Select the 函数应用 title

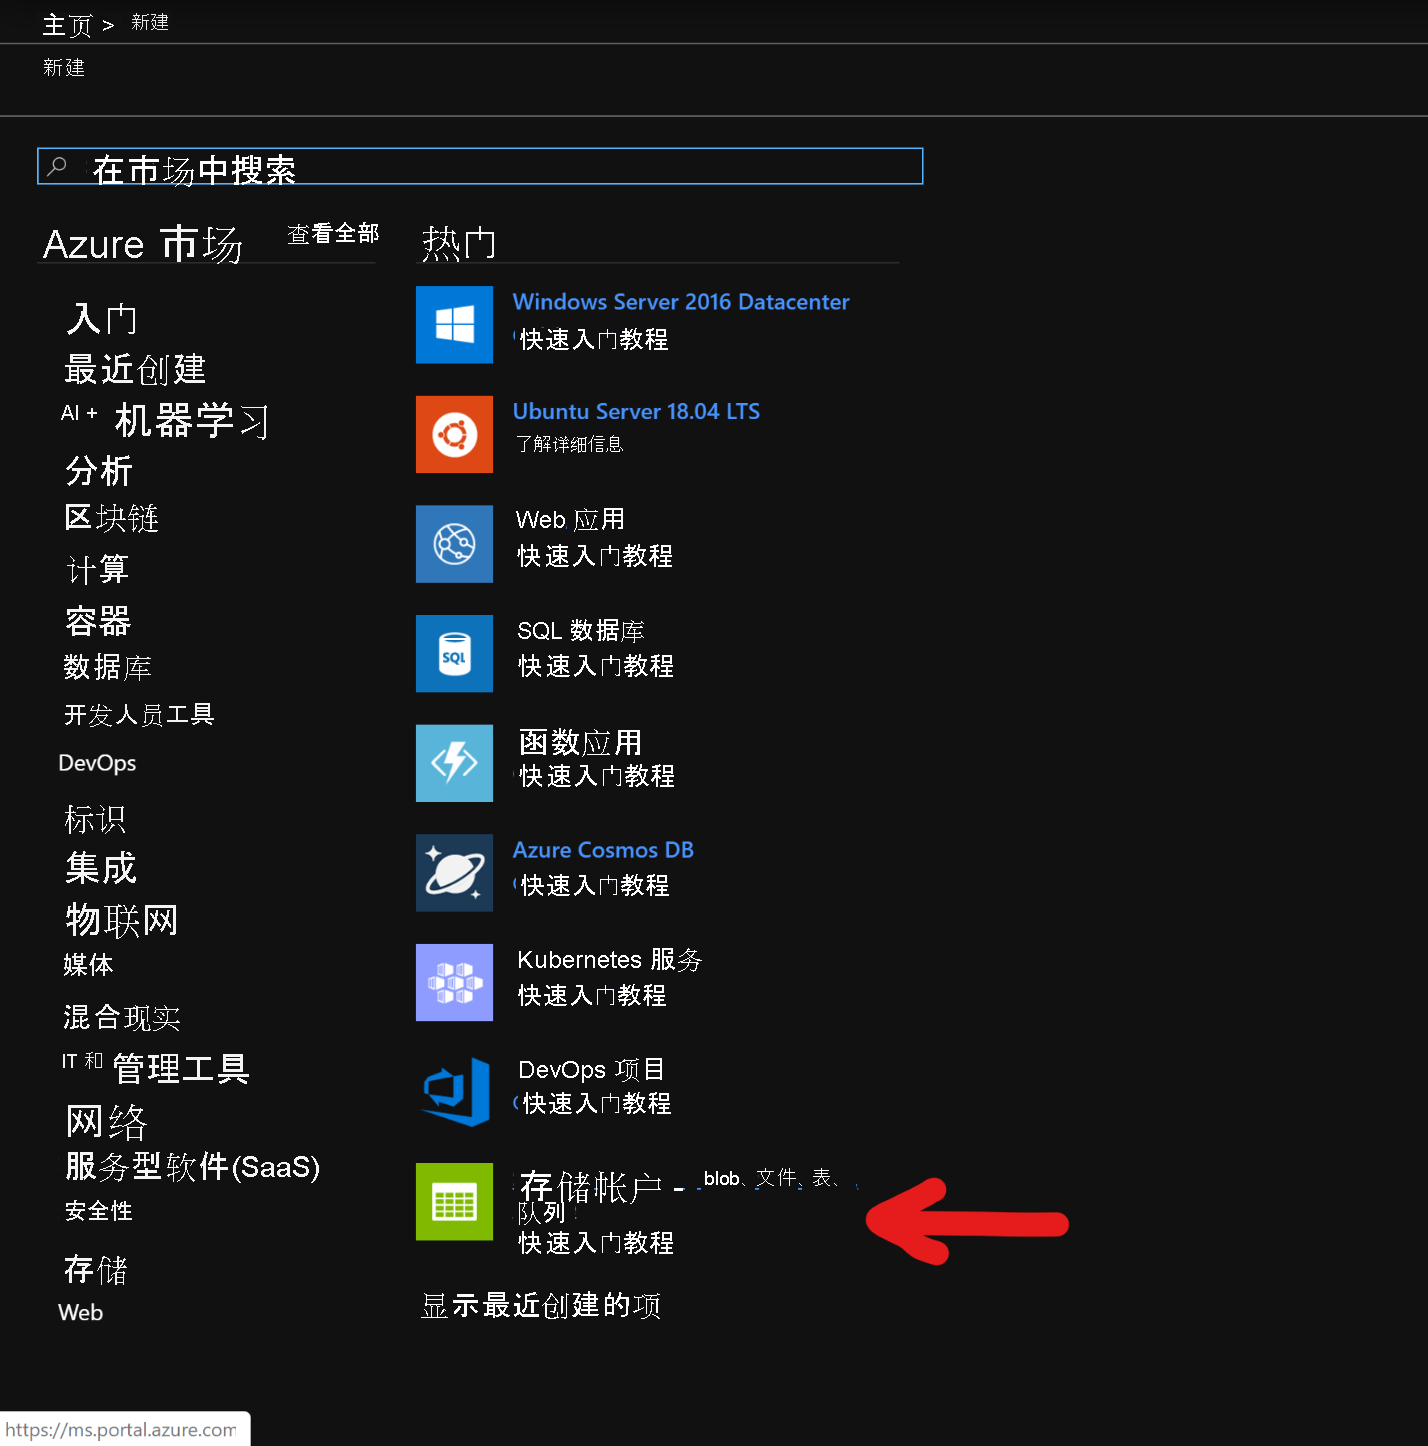pyautogui.click(x=581, y=742)
